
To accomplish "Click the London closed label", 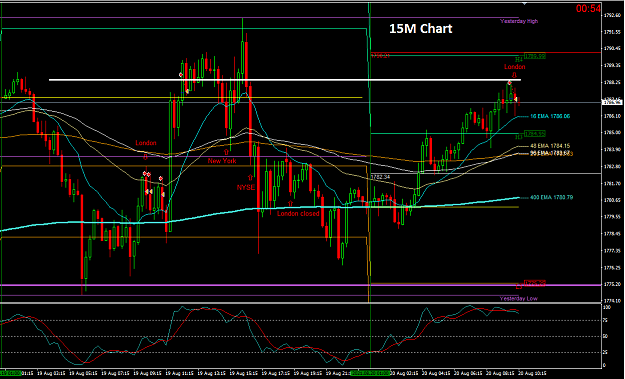I will pos(298,214).
